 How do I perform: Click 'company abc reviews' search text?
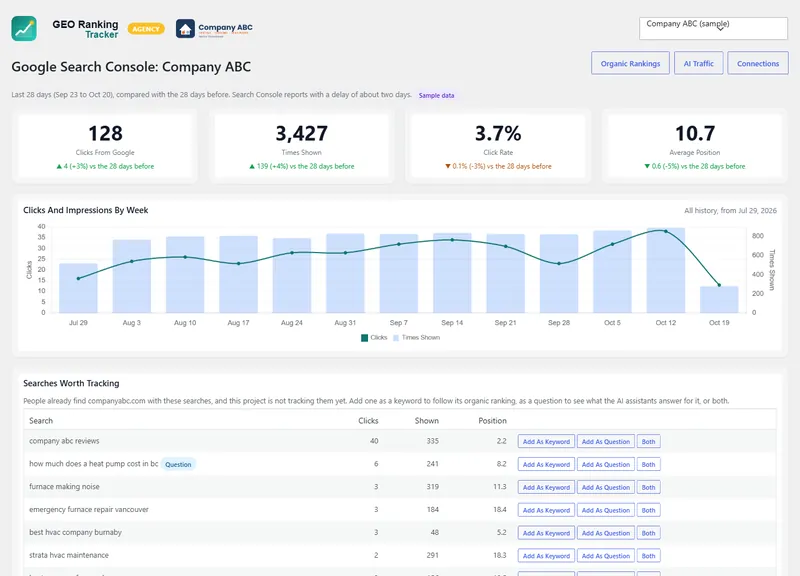click(x=64, y=441)
